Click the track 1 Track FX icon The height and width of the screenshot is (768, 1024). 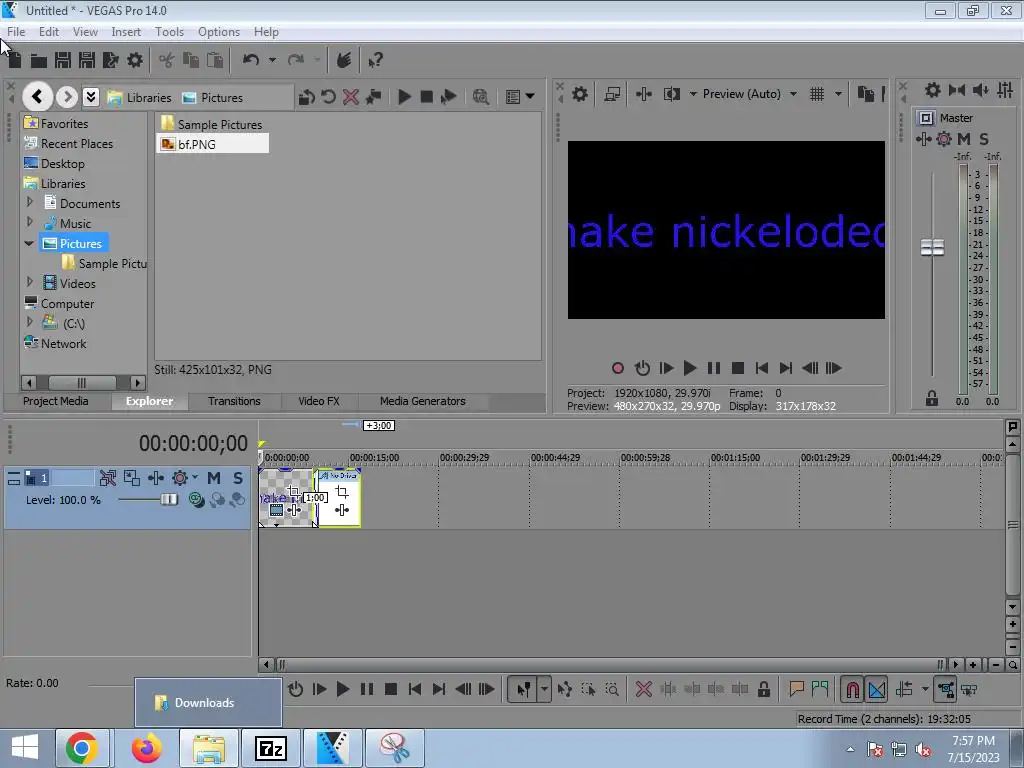(x=155, y=478)
